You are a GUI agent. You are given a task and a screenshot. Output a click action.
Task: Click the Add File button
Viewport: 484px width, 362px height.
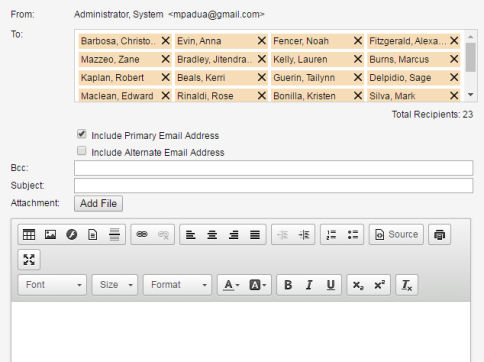pyautogui.click(x=98, y=203)
